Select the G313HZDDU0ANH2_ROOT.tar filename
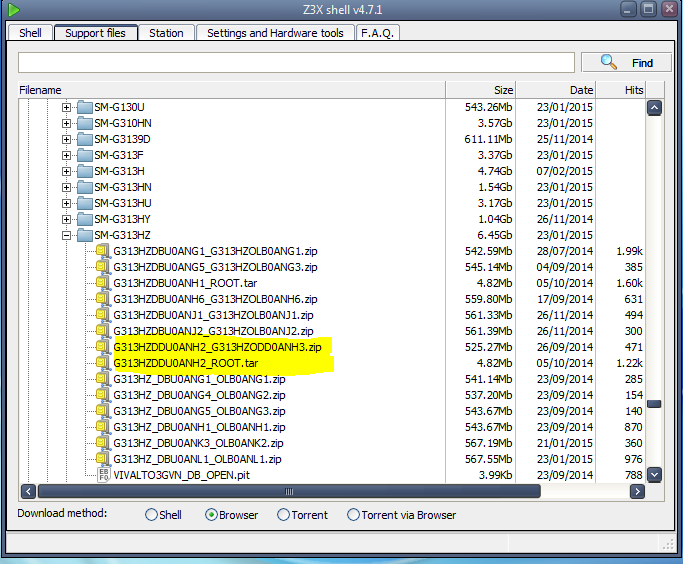 tap(186, 363)
